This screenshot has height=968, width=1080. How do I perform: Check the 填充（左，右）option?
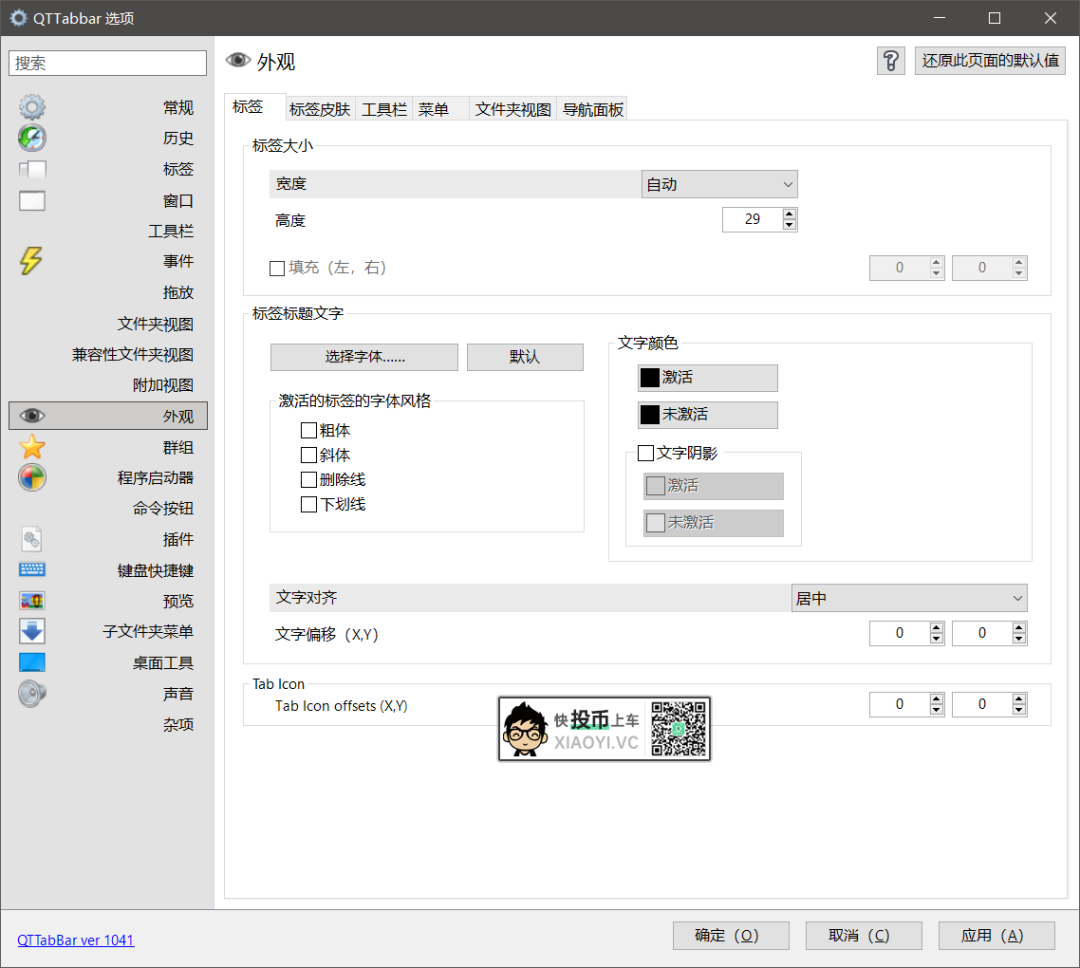pyautogui.click(x=278, y=268)
